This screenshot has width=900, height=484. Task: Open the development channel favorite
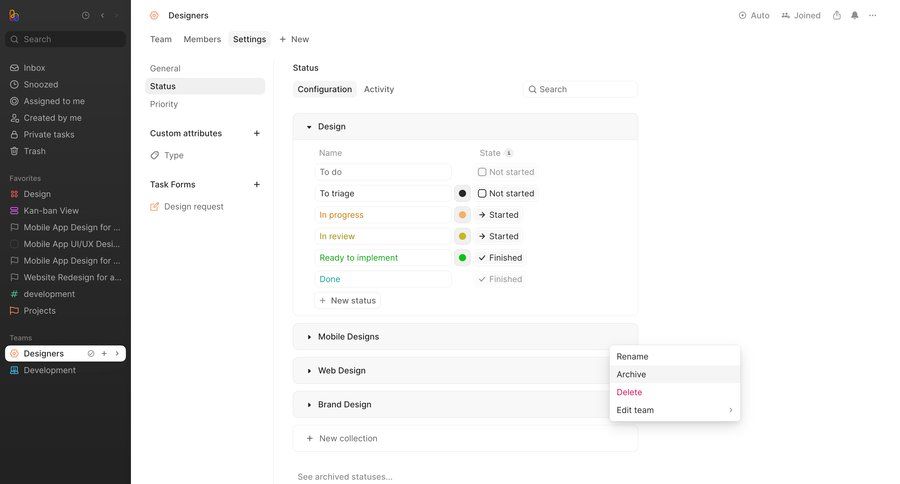[65, 294]
